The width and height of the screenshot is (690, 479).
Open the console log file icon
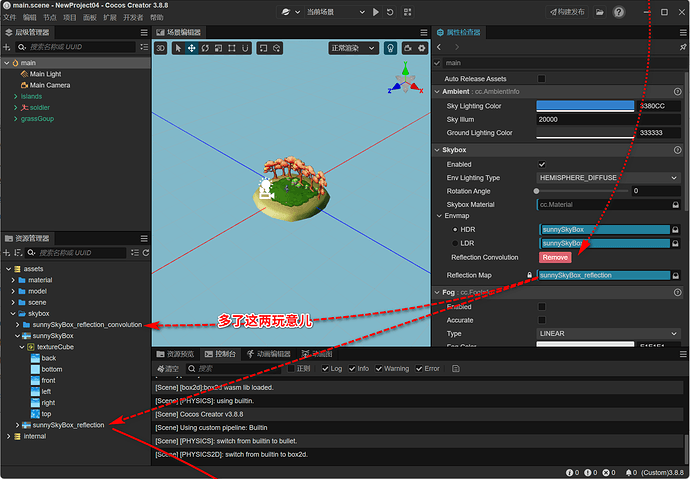tap(456, 369)
